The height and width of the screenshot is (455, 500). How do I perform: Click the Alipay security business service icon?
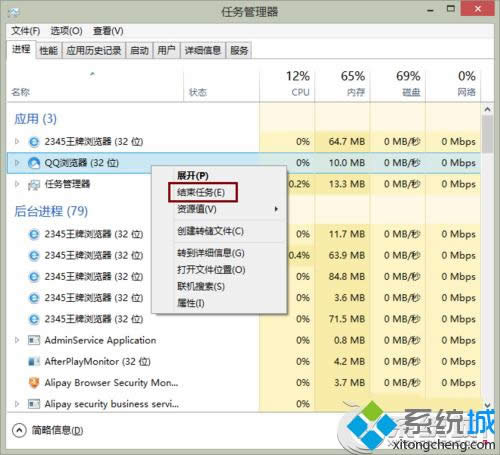click(x=34, y=404)
